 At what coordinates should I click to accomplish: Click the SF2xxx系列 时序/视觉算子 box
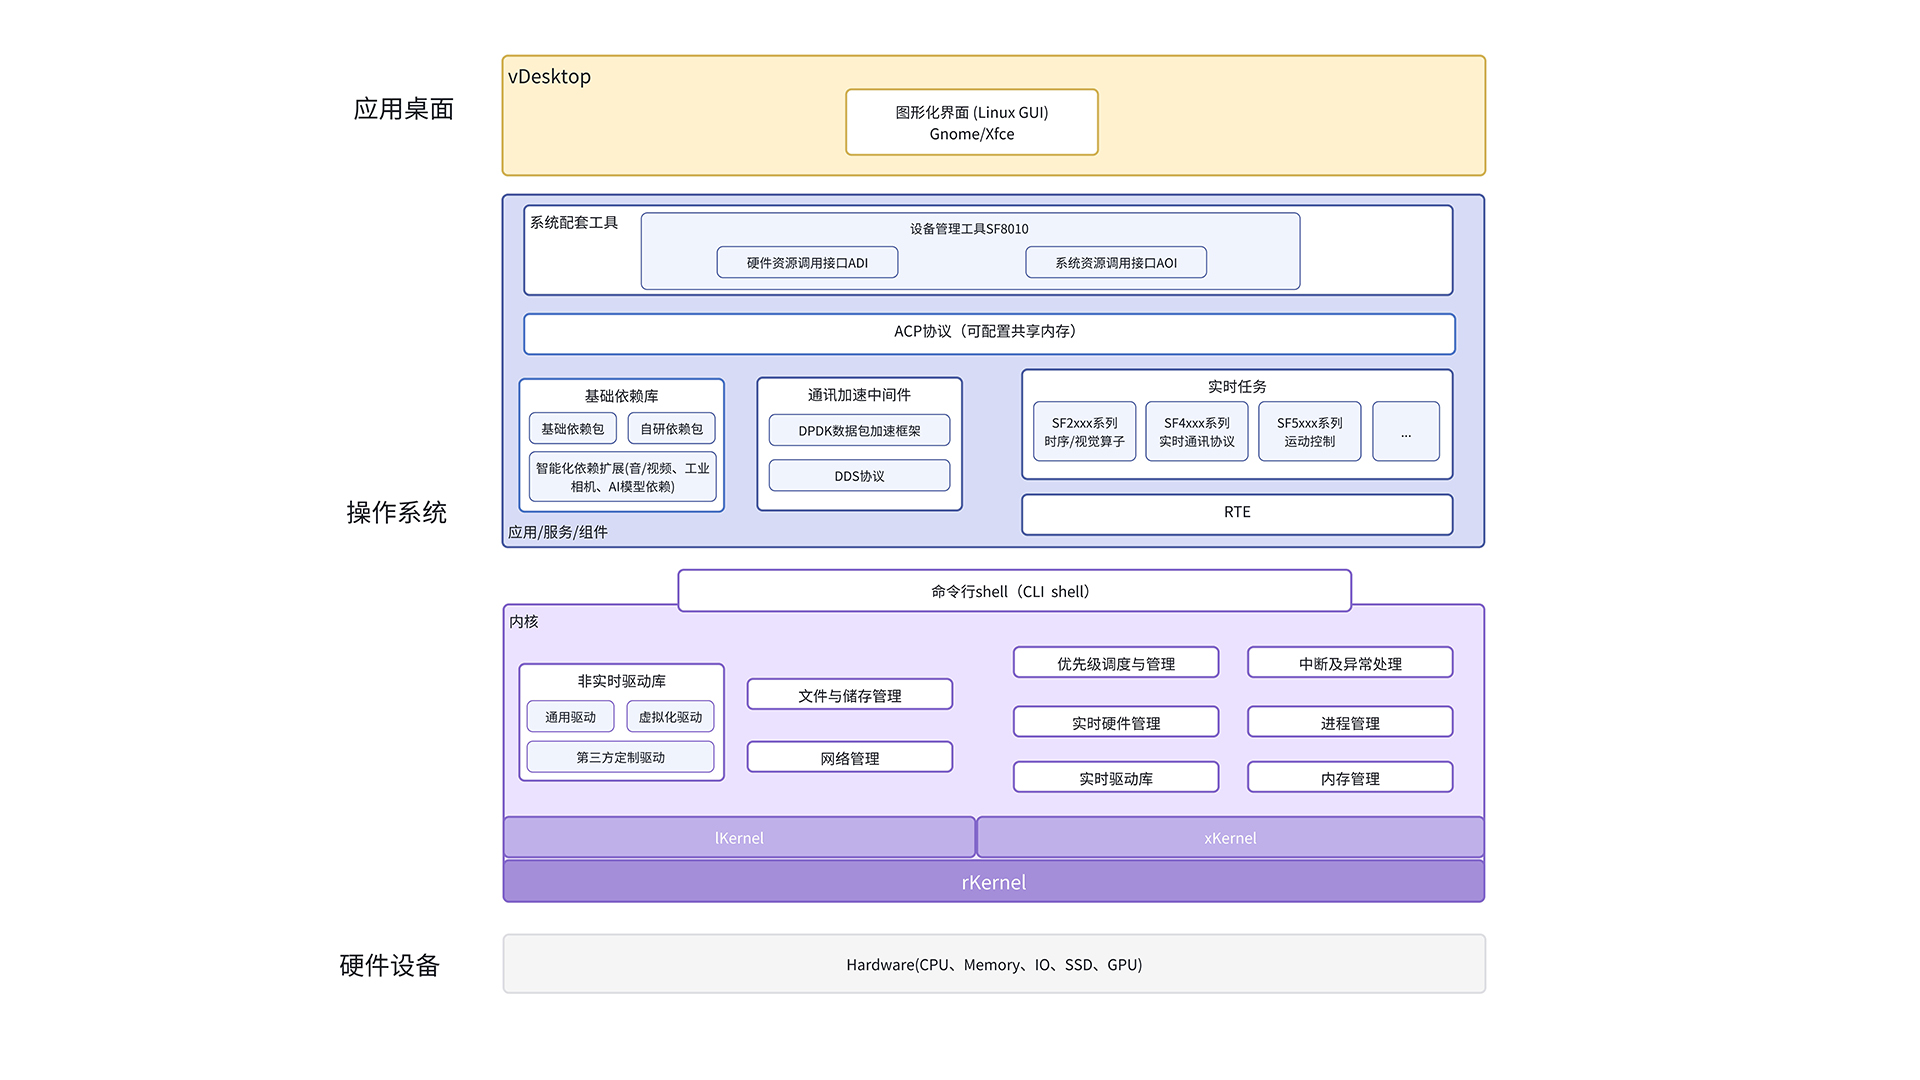click(x=1084, y=432)
